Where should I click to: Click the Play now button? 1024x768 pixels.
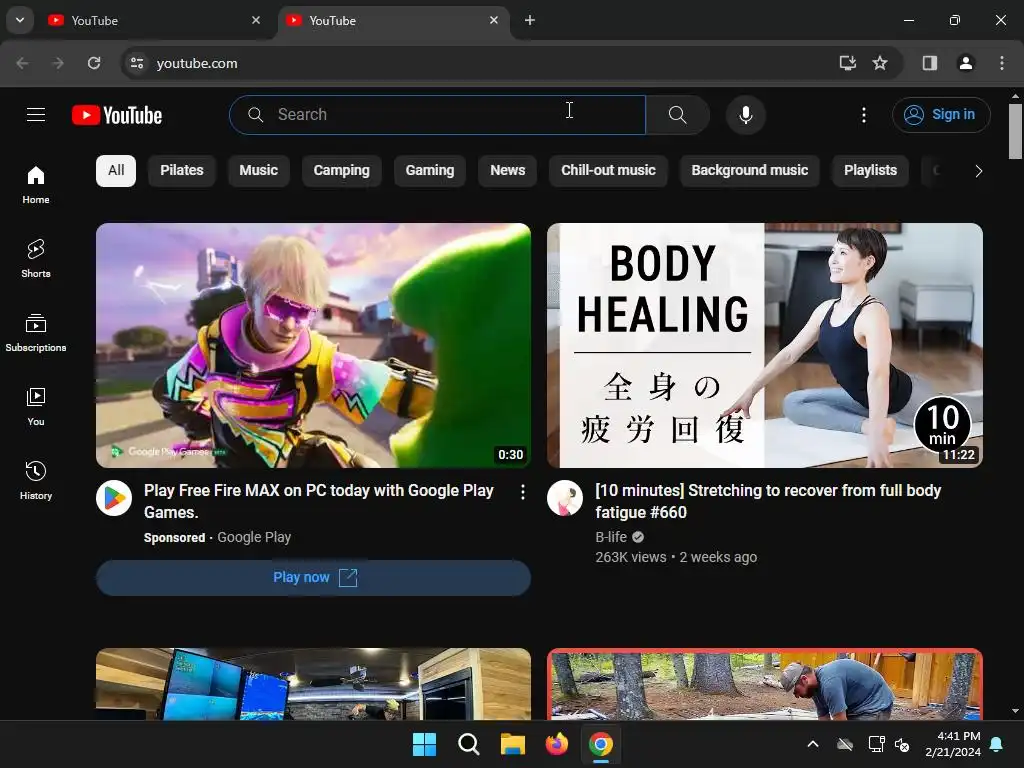tap(313, 577)
